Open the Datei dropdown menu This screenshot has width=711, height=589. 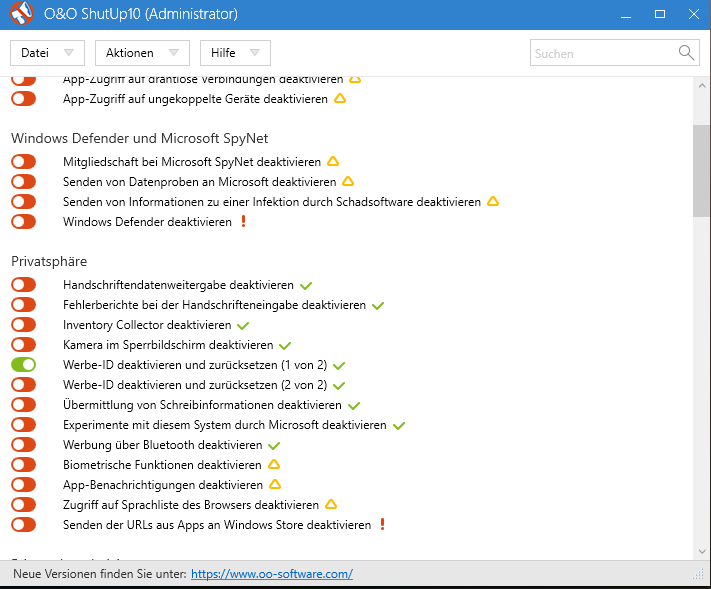coord(47,53)
